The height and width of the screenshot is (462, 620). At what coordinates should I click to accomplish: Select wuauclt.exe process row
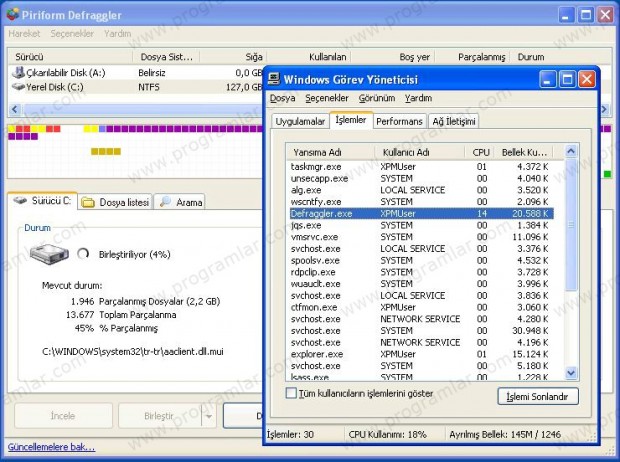[421, 284]
